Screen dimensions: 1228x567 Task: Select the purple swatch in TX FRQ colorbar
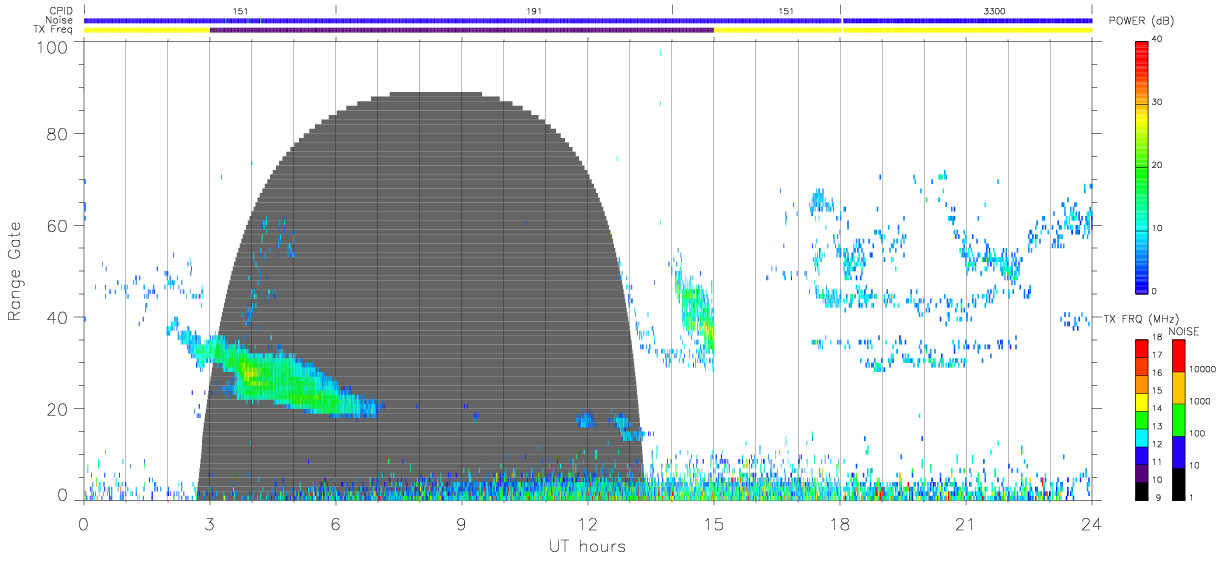pyautogui.click(x=1142, y=475)
